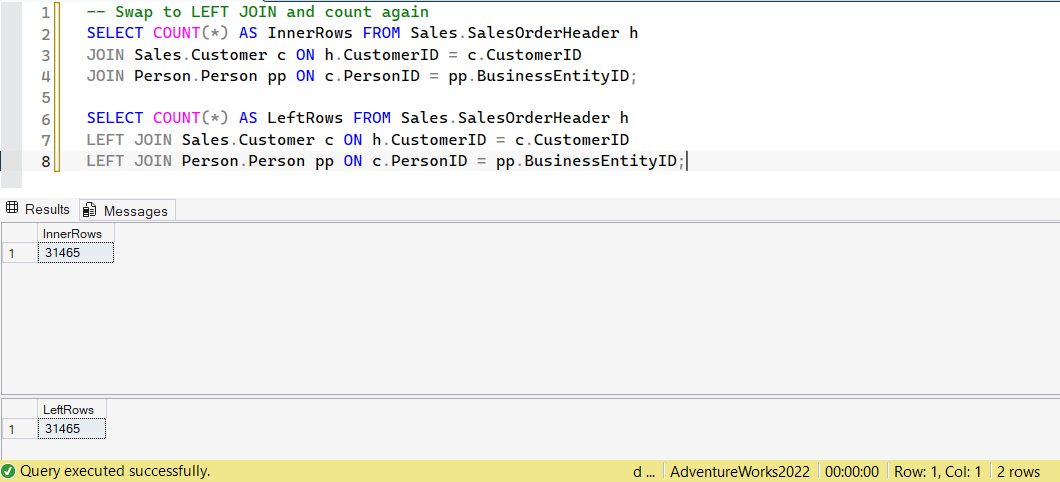Select the InnerRows column header
The image size is (1060, 482).
click(x=76, y=234)
